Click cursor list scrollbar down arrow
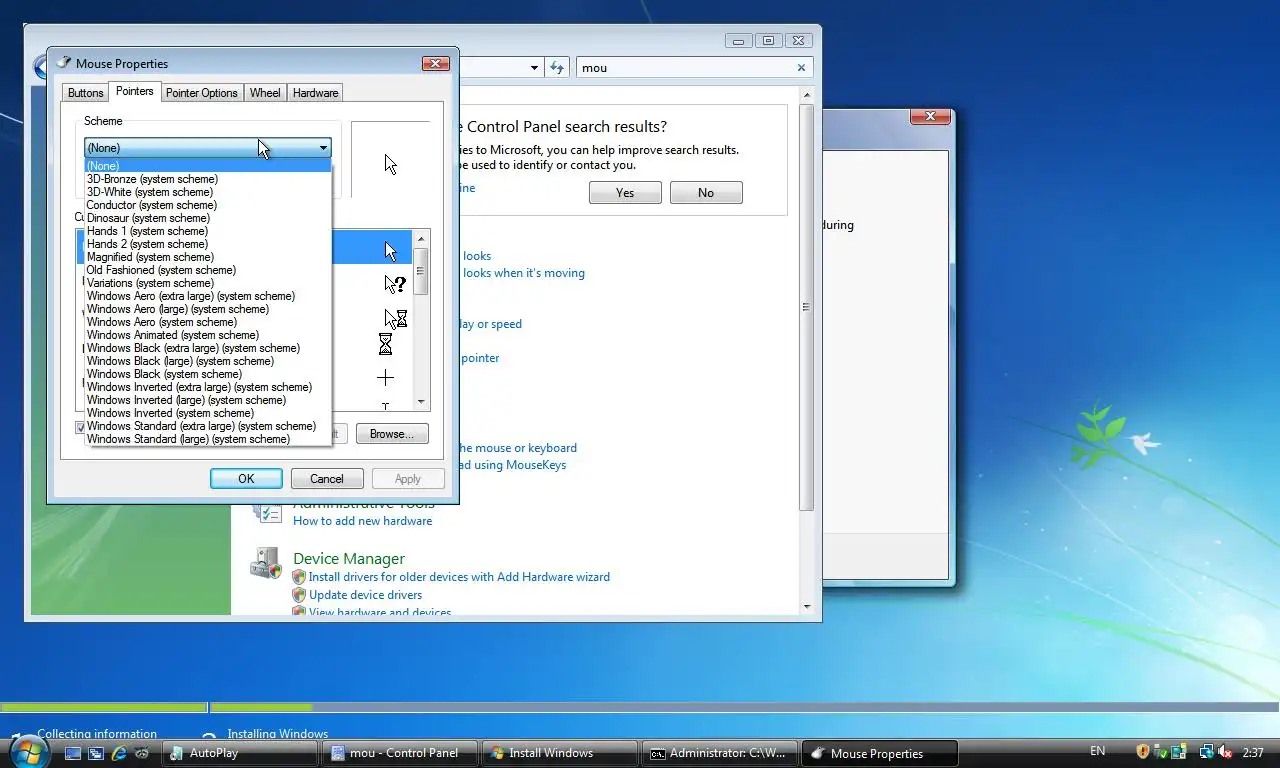This screenshot has width=1280, height=768. pyautogui.click(x=421, y=401)
